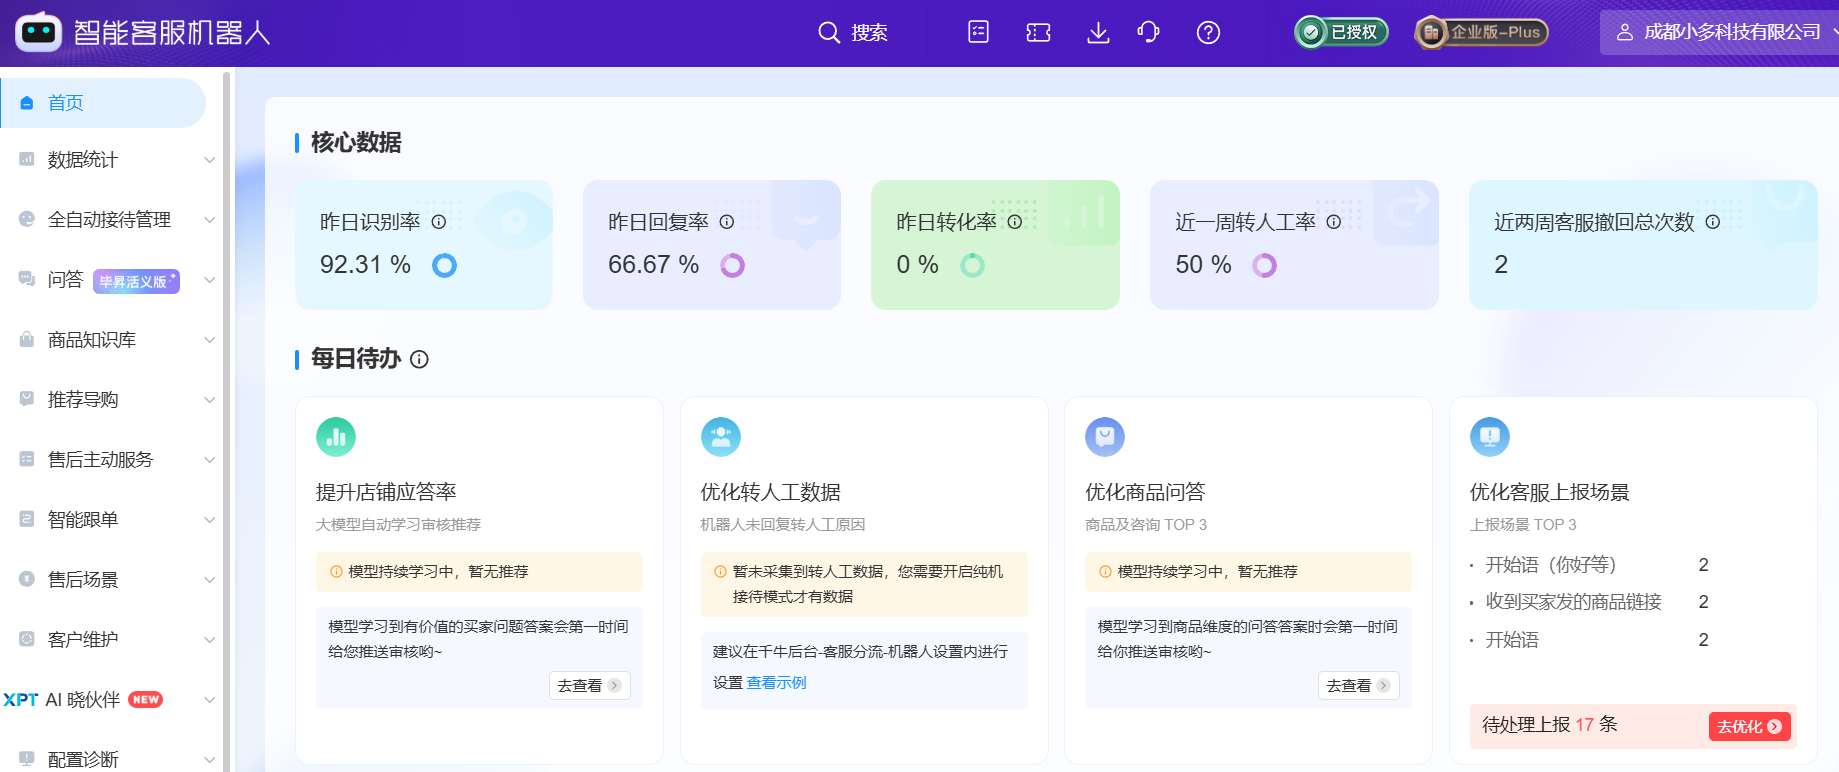Expand chevron next to 售后主动服务
Screen dimensions: 1839x772
[209, 460]
